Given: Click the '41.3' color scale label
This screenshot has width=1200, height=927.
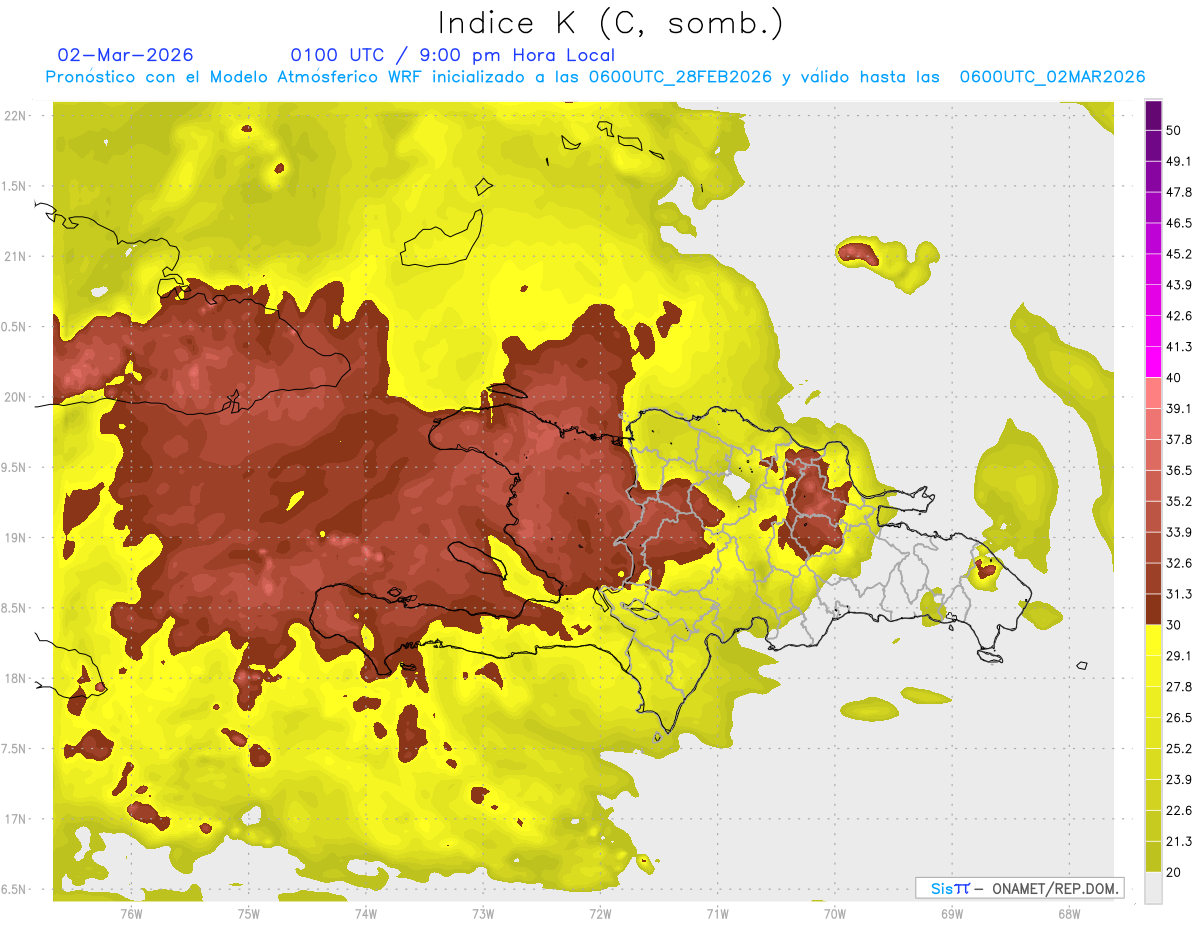Looking at the screenshot, I should tap(1179, 347).
